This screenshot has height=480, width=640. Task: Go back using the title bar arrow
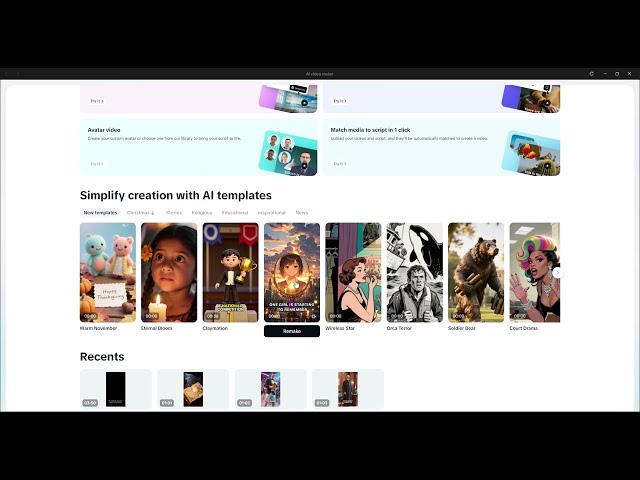click(x=7, y=74)
